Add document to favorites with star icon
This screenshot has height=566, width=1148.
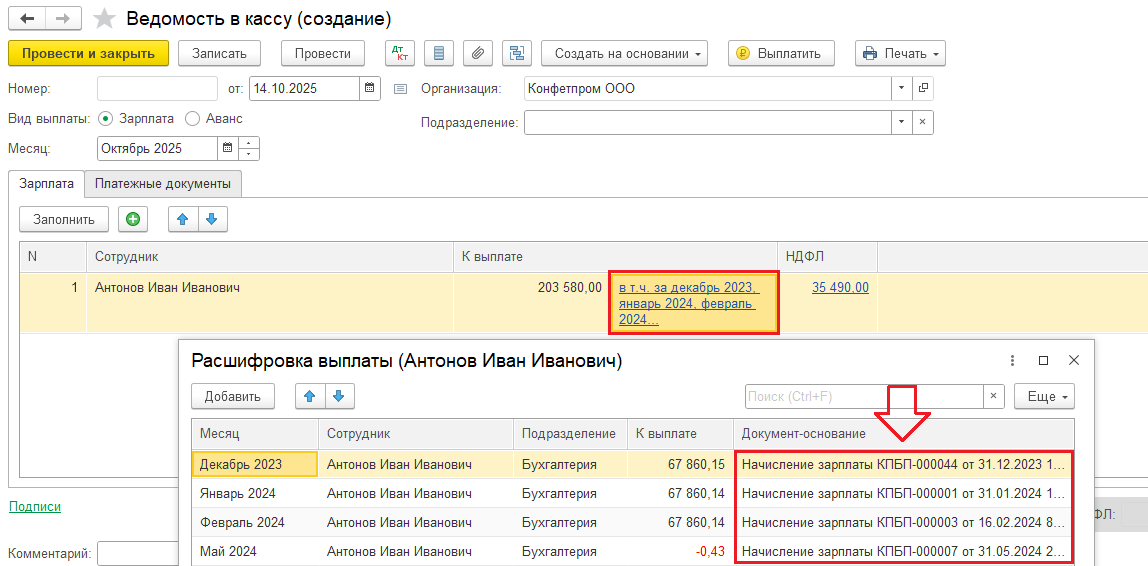[104, 19]
